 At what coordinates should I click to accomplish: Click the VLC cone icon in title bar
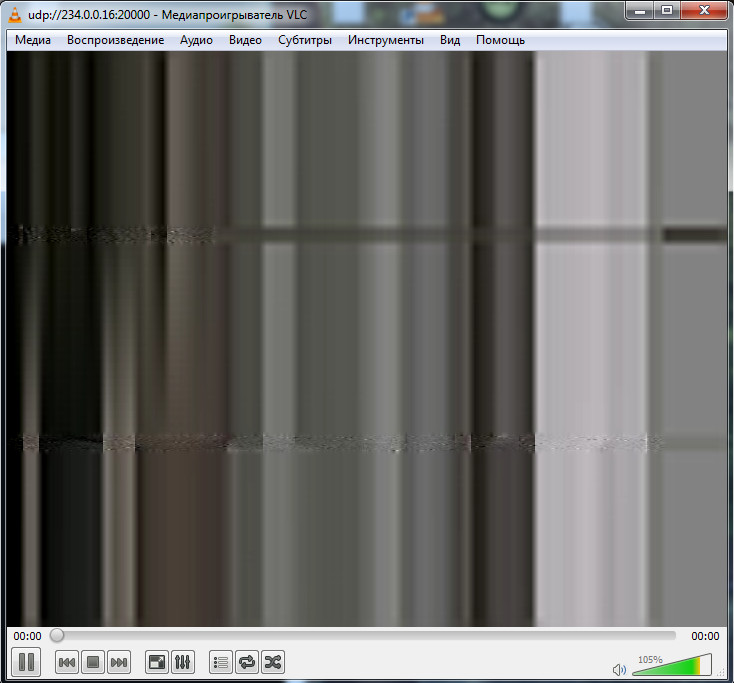15,15
